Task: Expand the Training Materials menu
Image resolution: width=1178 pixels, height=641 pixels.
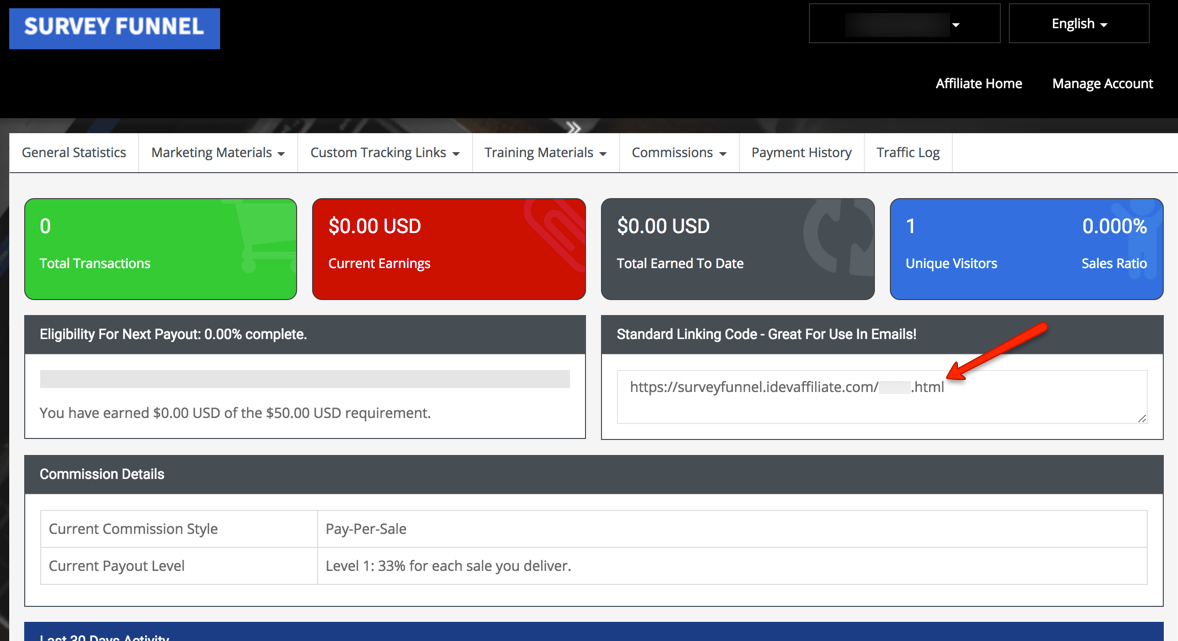Action: click(x=545, y=153)
